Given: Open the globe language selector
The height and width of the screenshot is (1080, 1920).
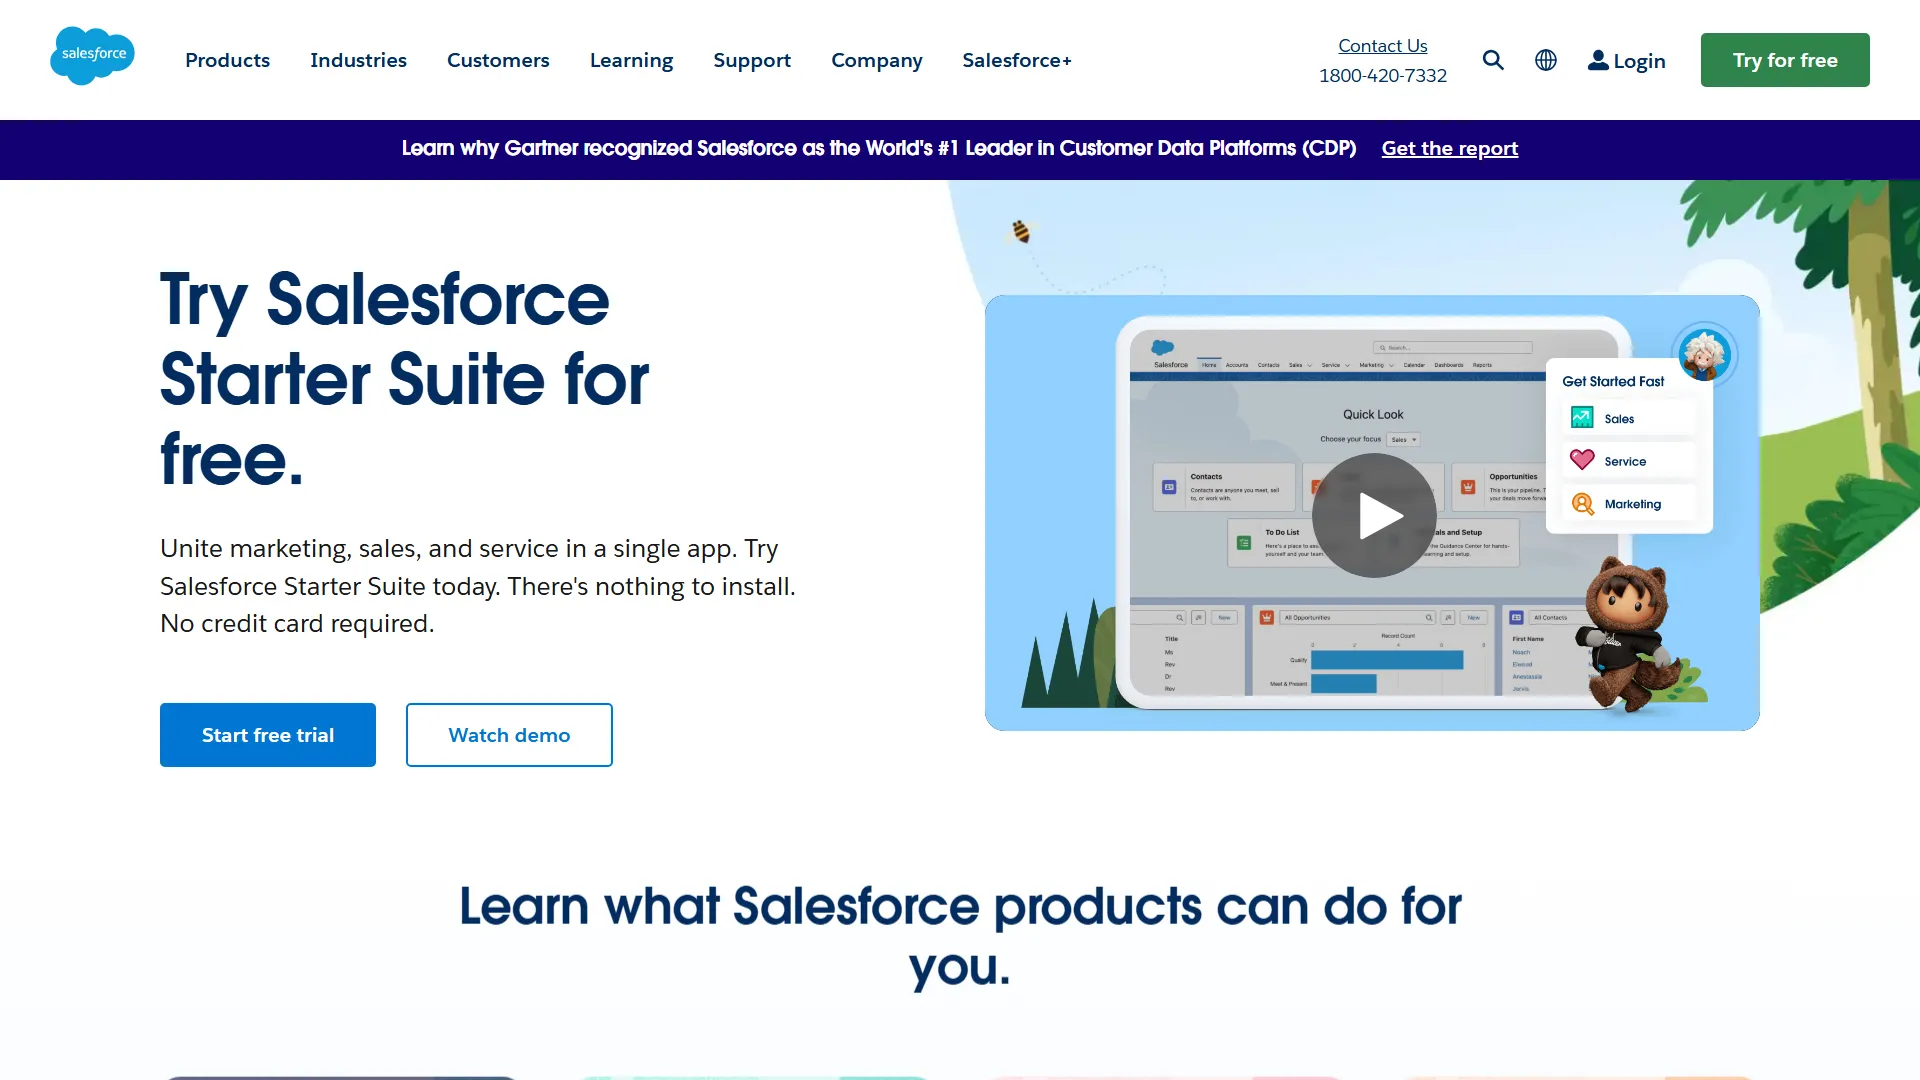Looking at the screenshot, I should point(1546,60).
